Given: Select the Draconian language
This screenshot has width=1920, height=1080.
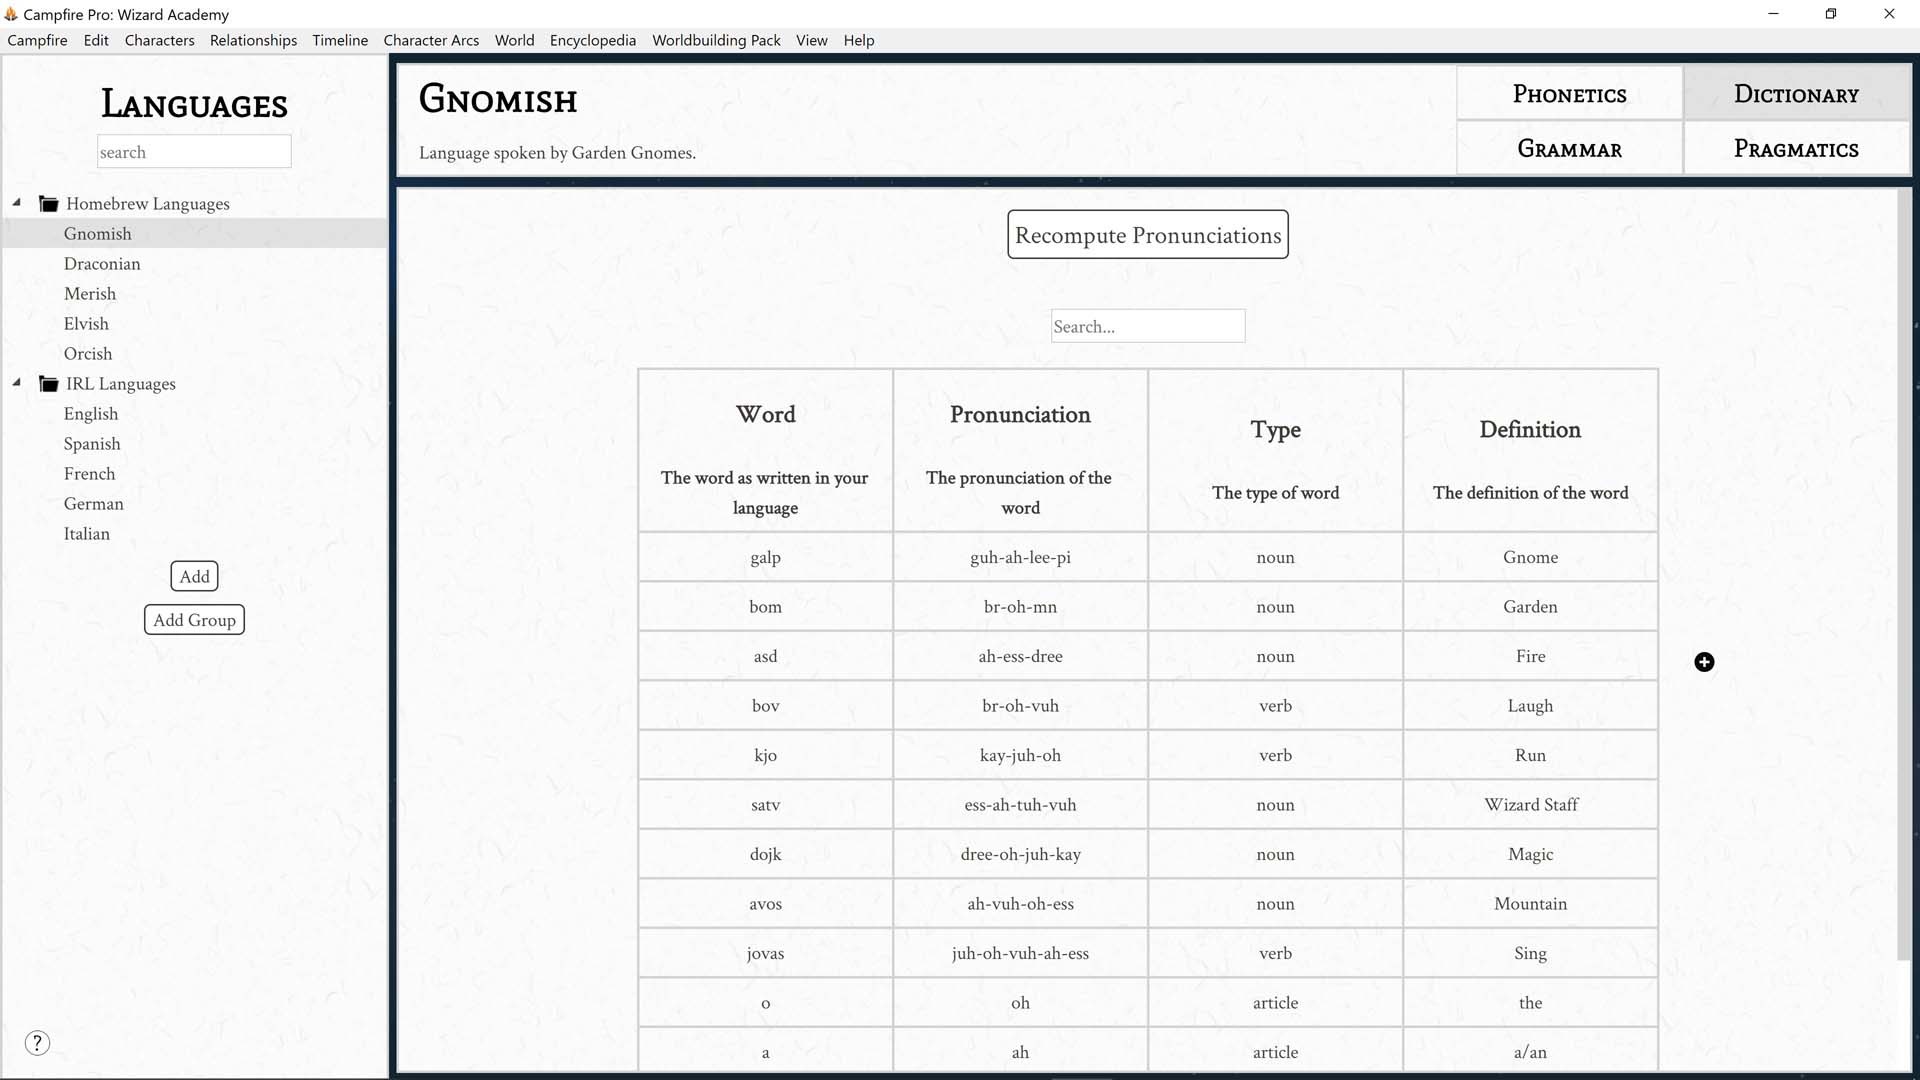Looking at the screenshot, I should point(102,263).
